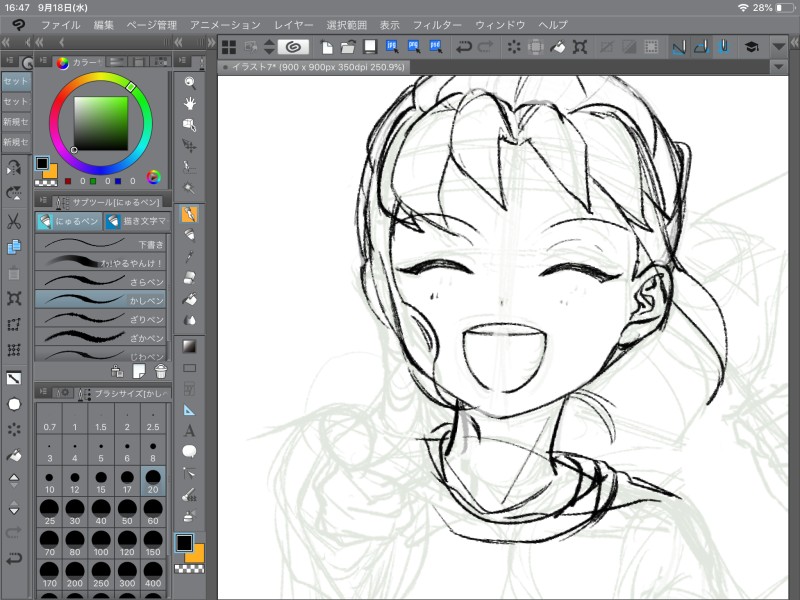This screenshot has height=600, width=800.
Task: Select the Balloon speech bubble tool
Action: click(189, 452)
